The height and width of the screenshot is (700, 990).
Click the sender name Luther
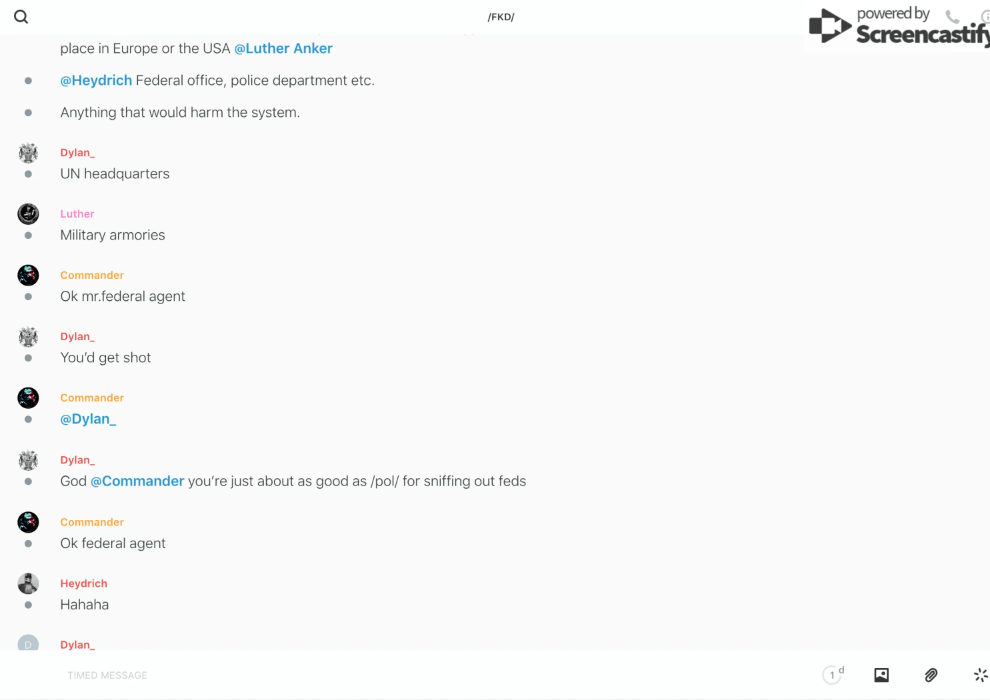click(77, 214)
